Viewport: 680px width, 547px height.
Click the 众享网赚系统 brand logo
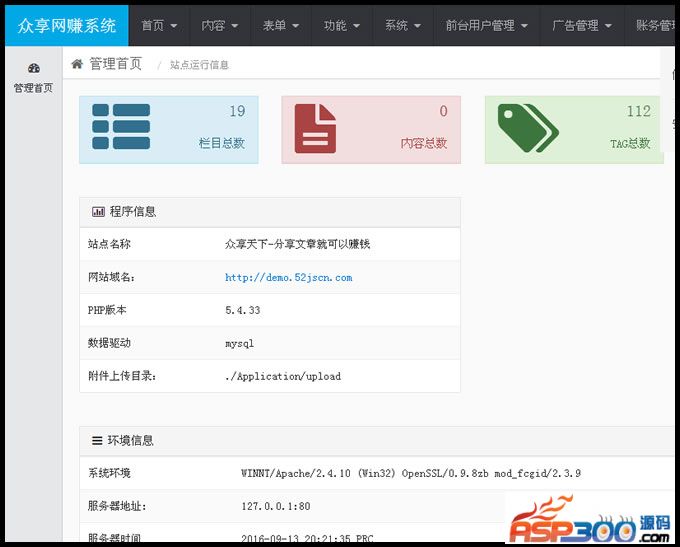(67, 26)
